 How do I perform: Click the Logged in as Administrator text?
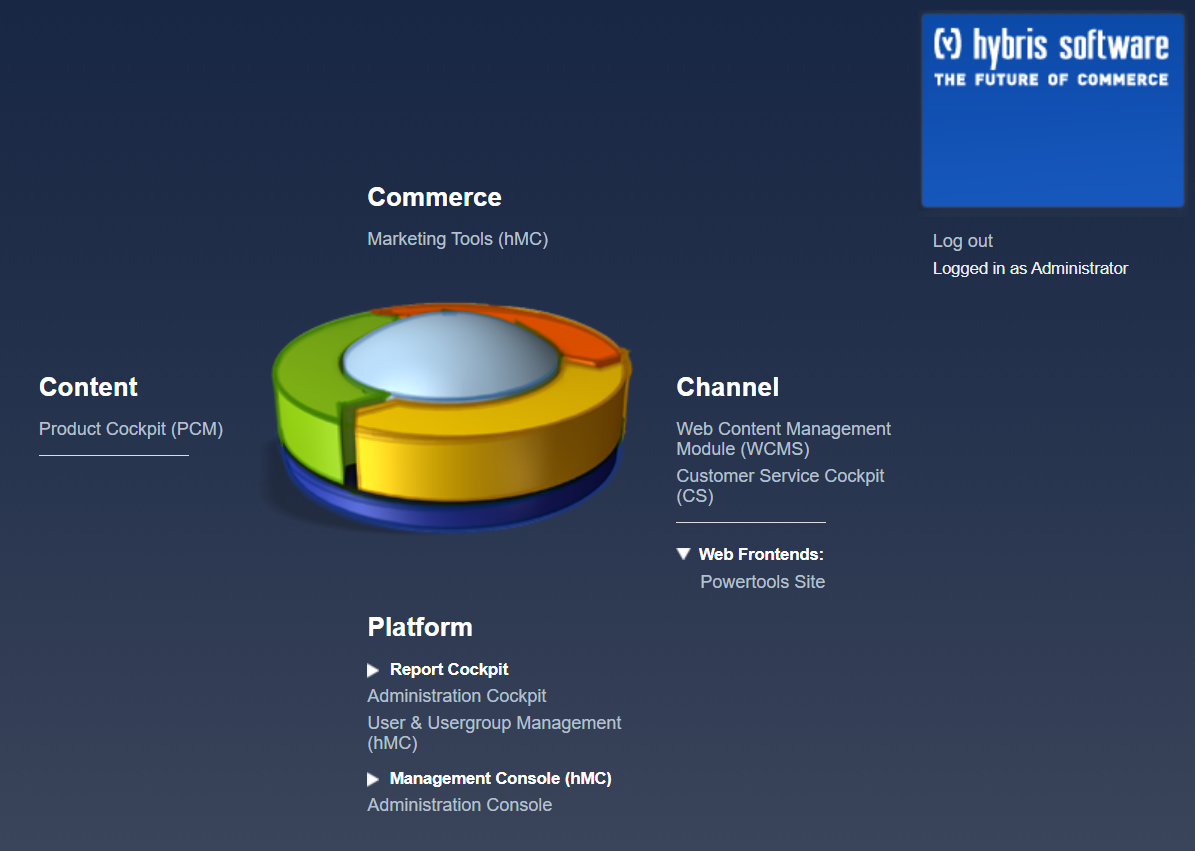(x=1030, y=268)
